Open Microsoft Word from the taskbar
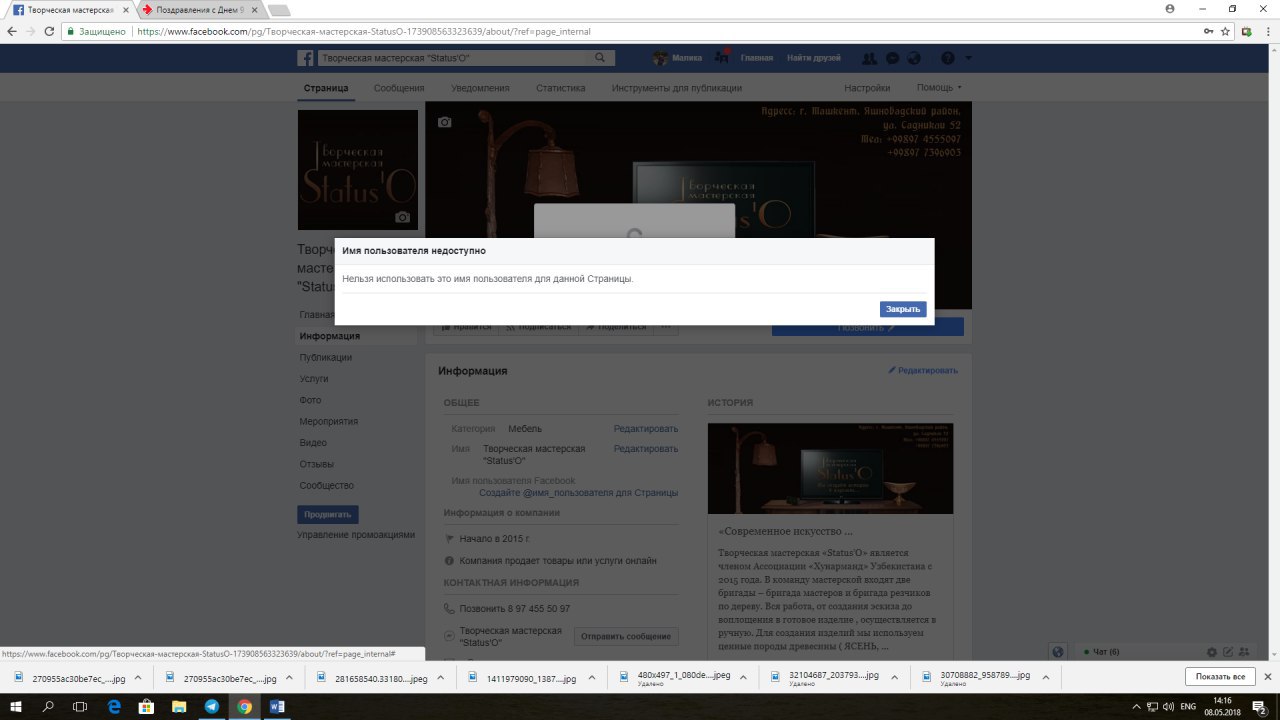The height and width of the screenshot is (720, 1280). [x=277, y=706]
